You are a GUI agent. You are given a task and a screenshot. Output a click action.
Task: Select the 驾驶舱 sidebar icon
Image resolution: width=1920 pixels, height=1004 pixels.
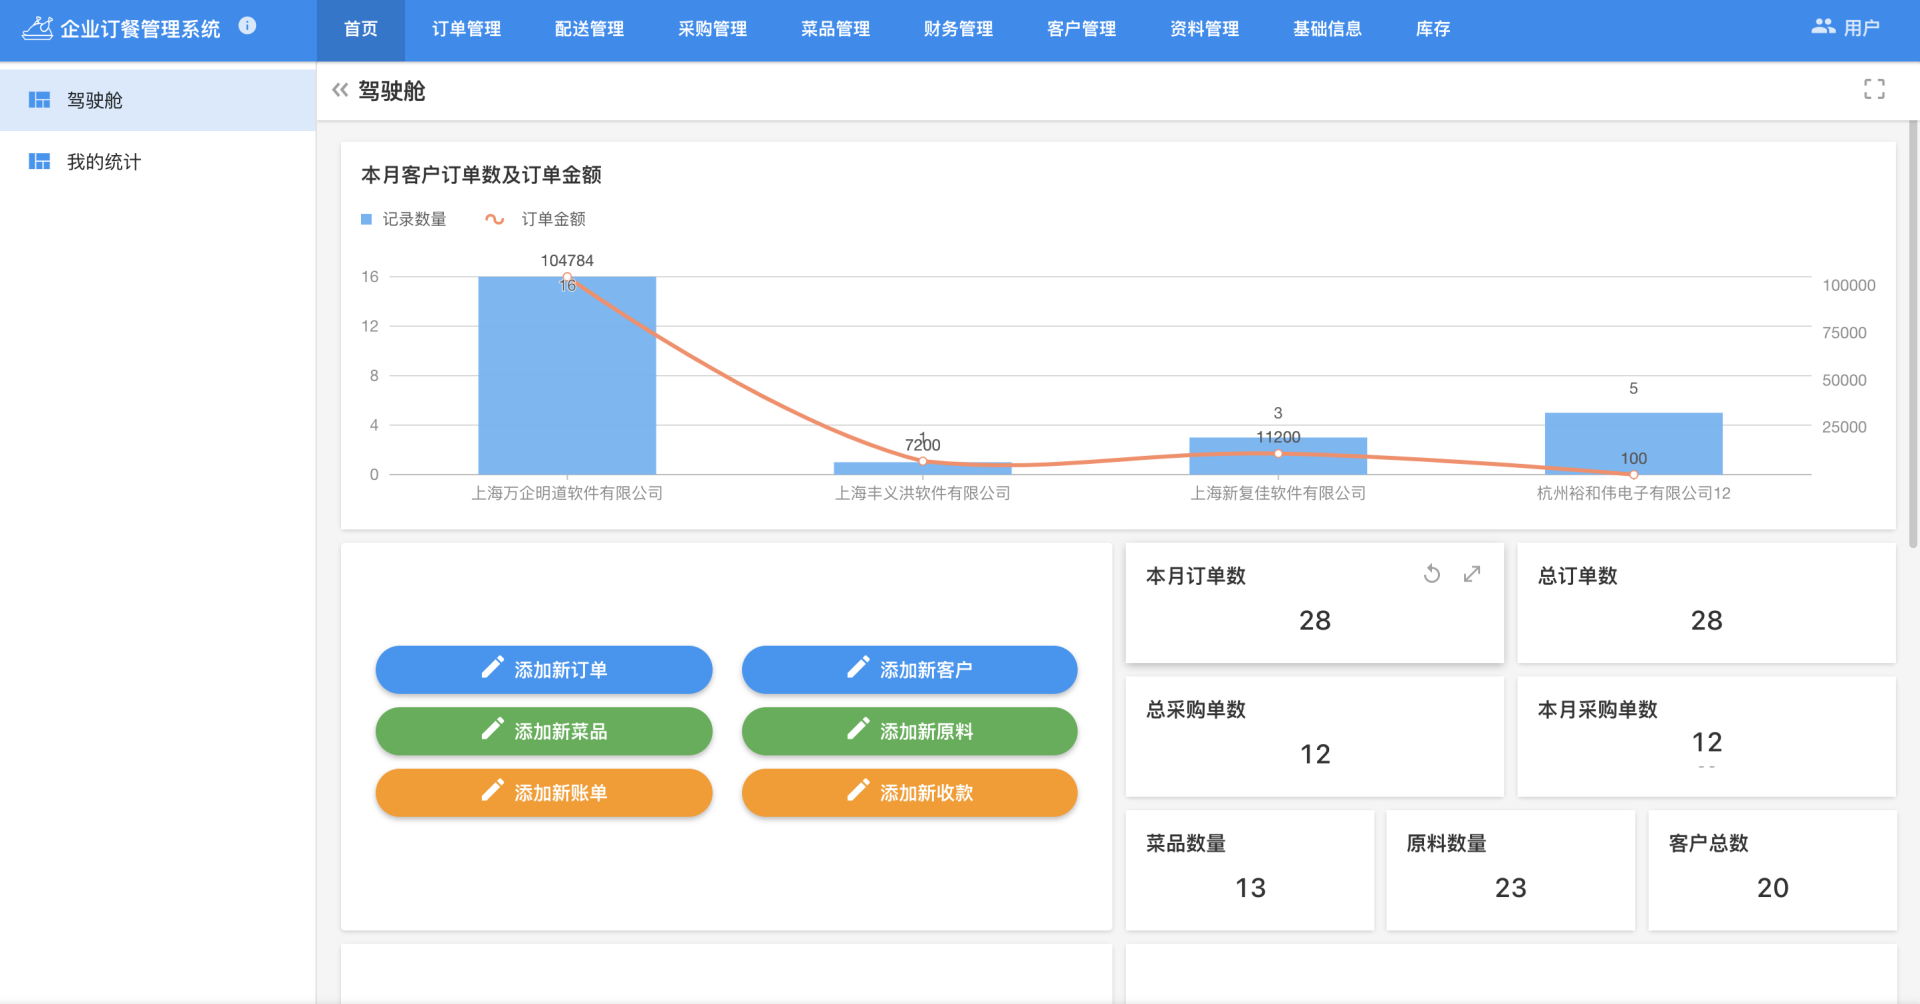click(40, 100)
